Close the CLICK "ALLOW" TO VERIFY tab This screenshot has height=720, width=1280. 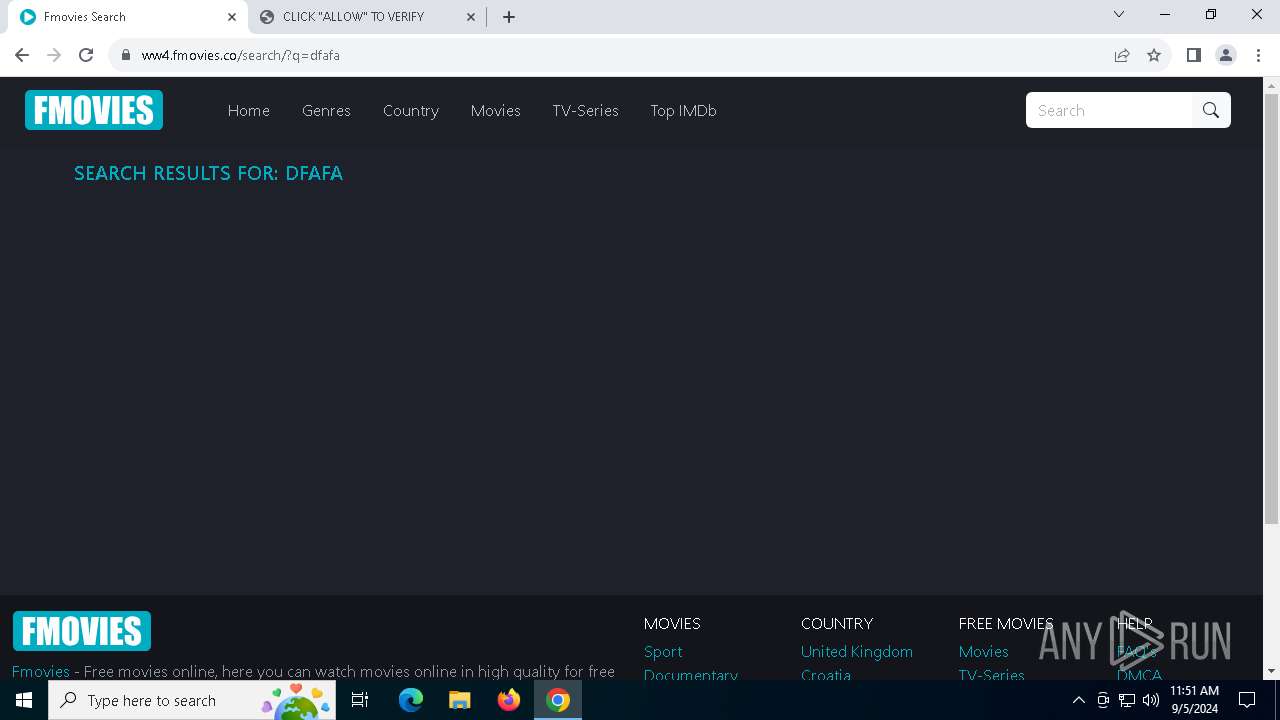[x=471, y=17]
